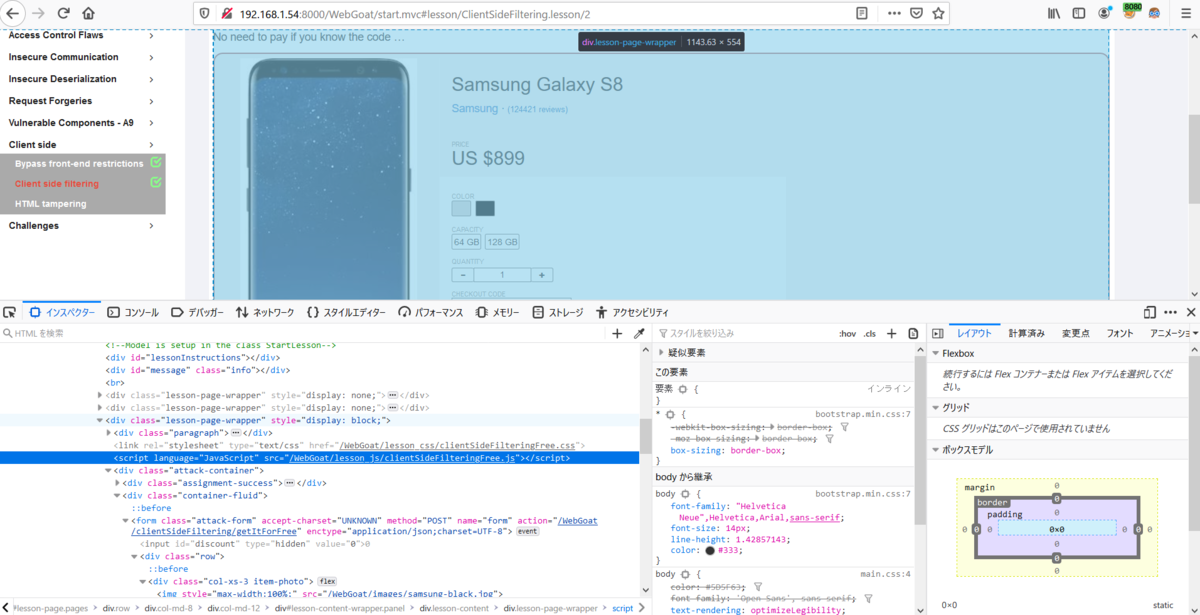The image size is (1200, 615).
Task: Select the 変更点 sidebar tab
Action: pyautogui.click(x=1075, y=333)
